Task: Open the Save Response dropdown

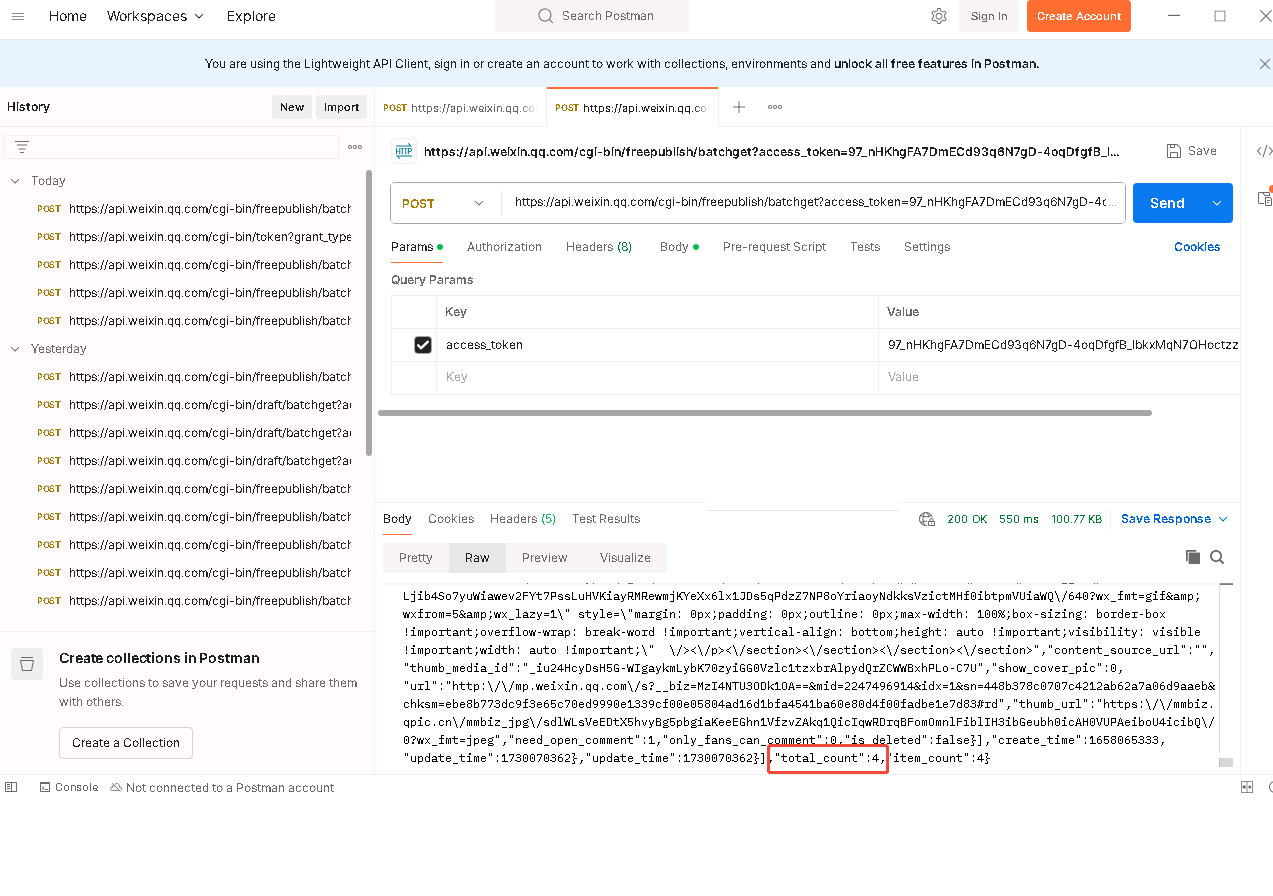Action: pyautogui.click(x=1174, y=519)
